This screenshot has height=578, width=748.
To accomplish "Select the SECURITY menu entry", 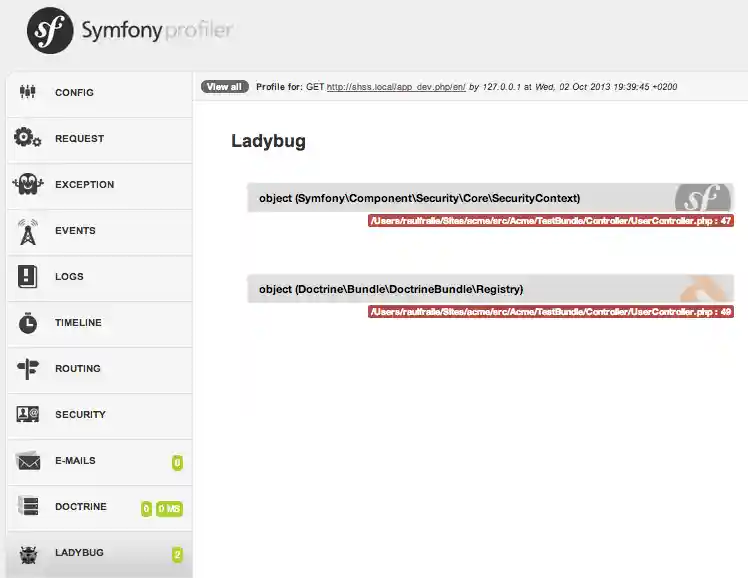I will 100,415.
